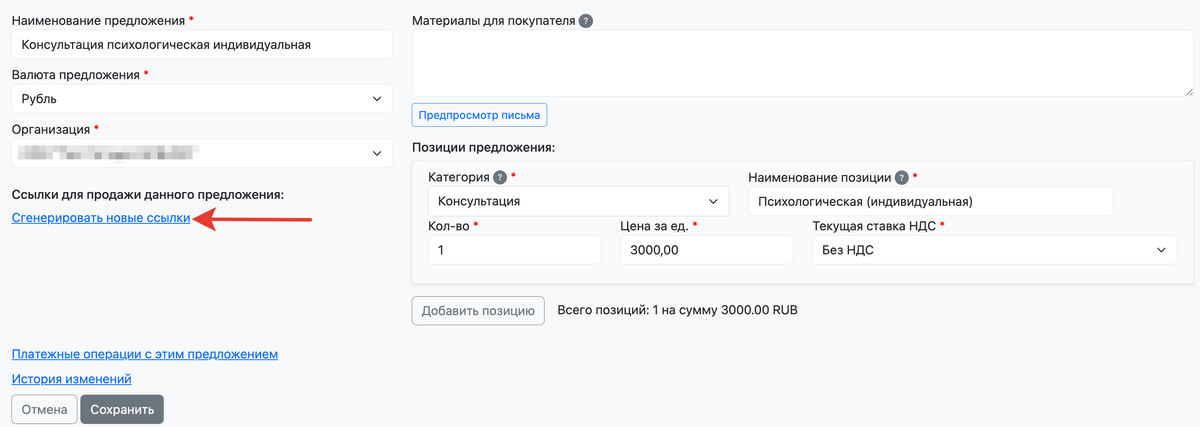Click help icon next to Наименование позиции
The width and height of the screenshot is (1200, 427).
coord(902,177)
